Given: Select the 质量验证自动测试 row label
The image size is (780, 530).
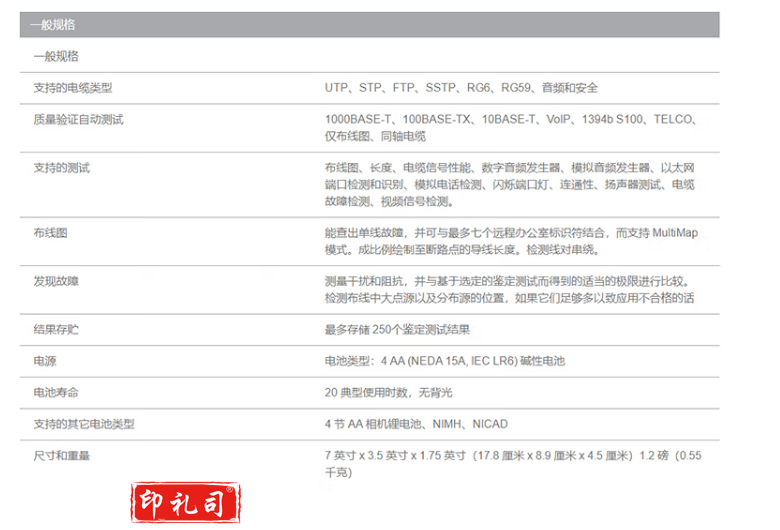Looking at the screenshot, I should pos(78,120).
